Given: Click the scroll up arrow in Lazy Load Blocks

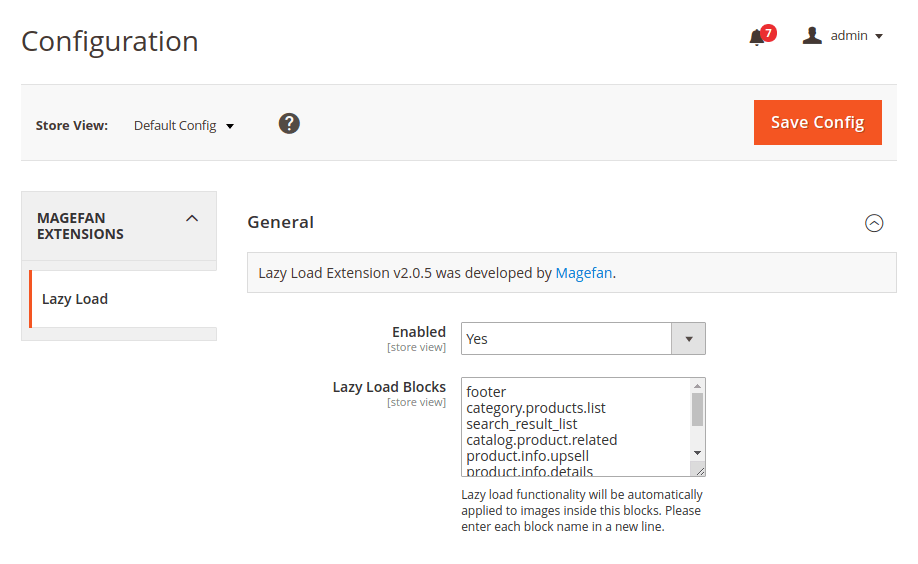Looking at the screenshot, I should pyautogui.click(x=697, y=386).
